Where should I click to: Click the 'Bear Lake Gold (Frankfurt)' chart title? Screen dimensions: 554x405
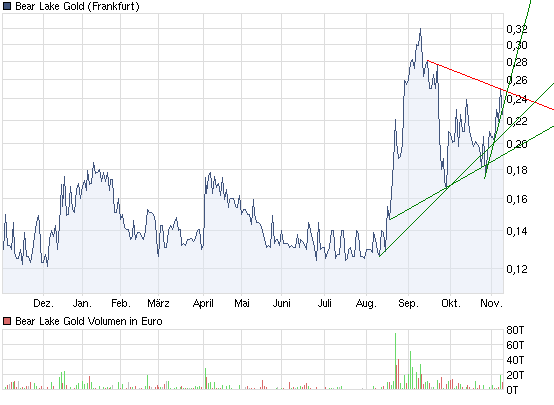point(77,6)
